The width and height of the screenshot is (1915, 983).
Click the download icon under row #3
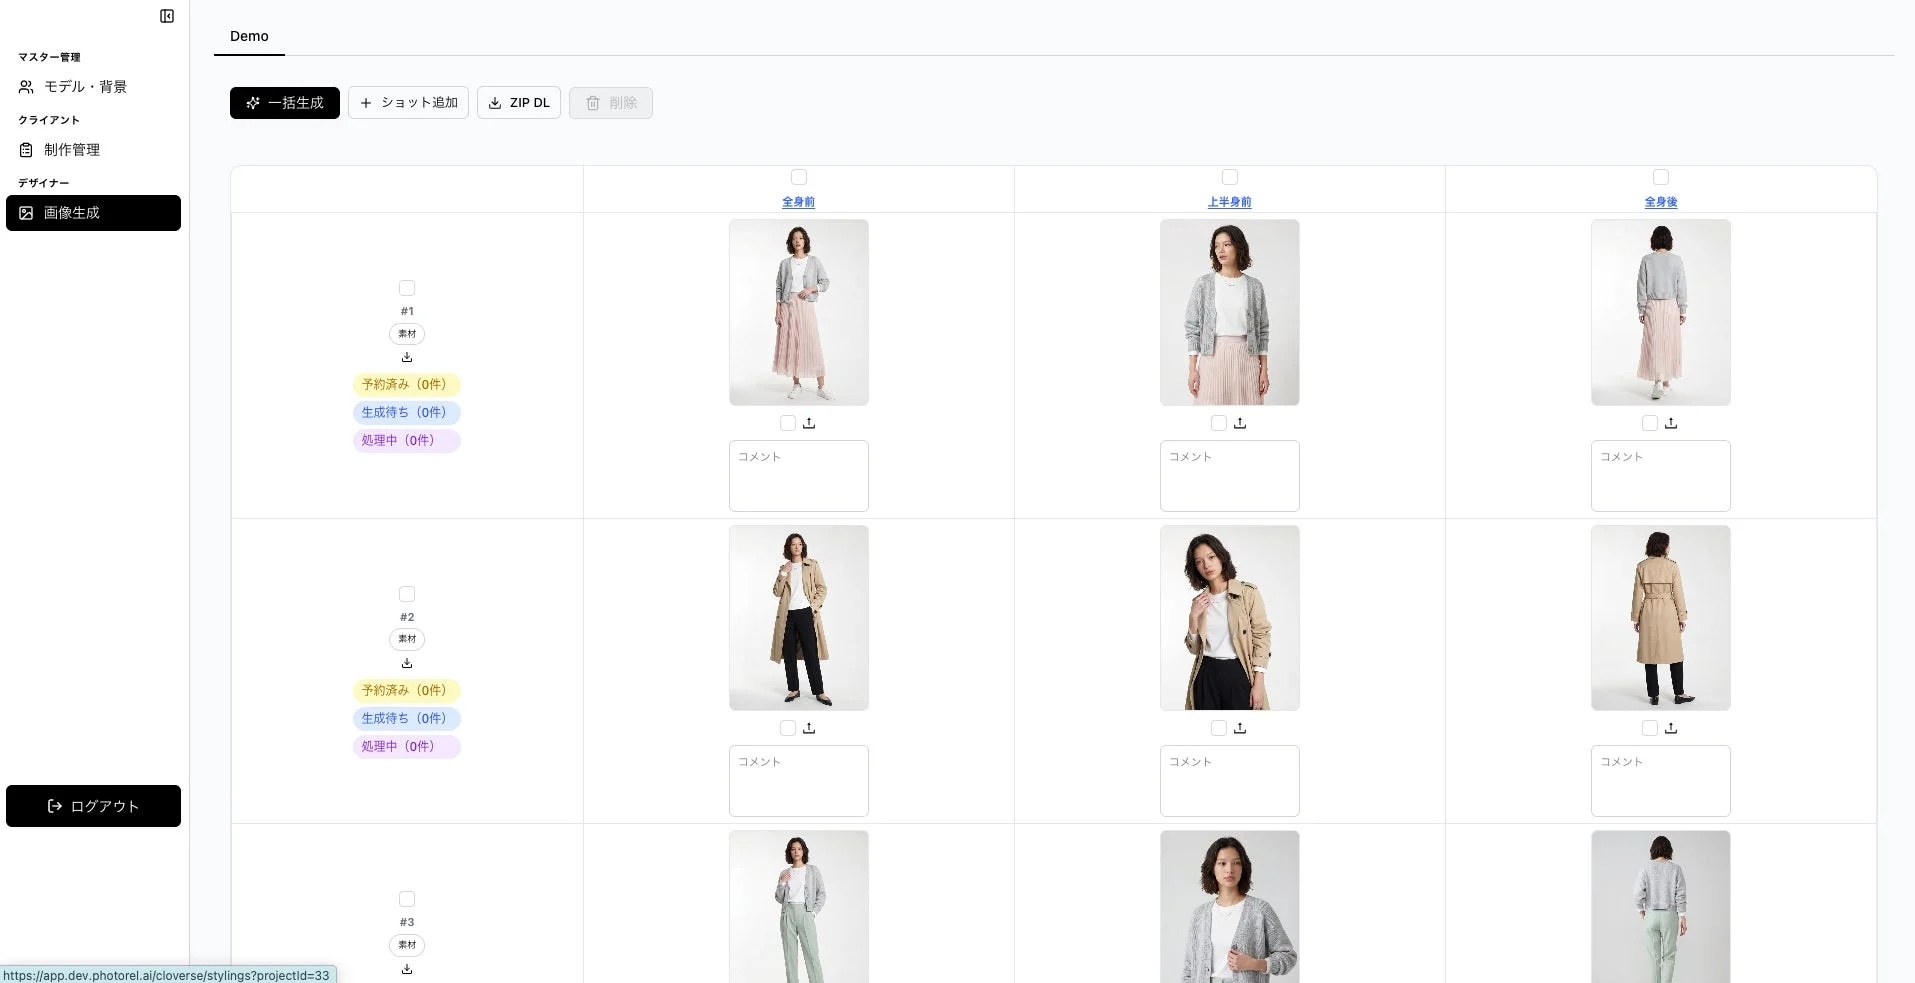point(407,969)
